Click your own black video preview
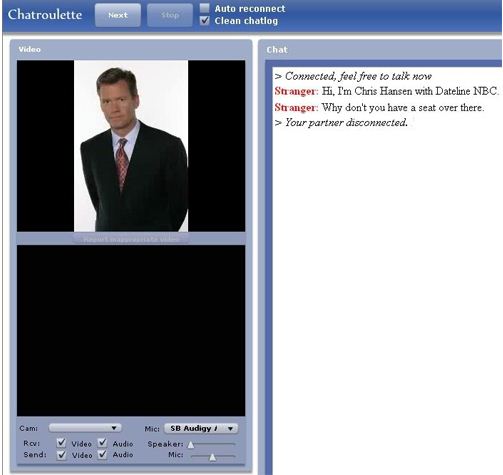This screenshot has width=503, height=475. coord(131,330)
